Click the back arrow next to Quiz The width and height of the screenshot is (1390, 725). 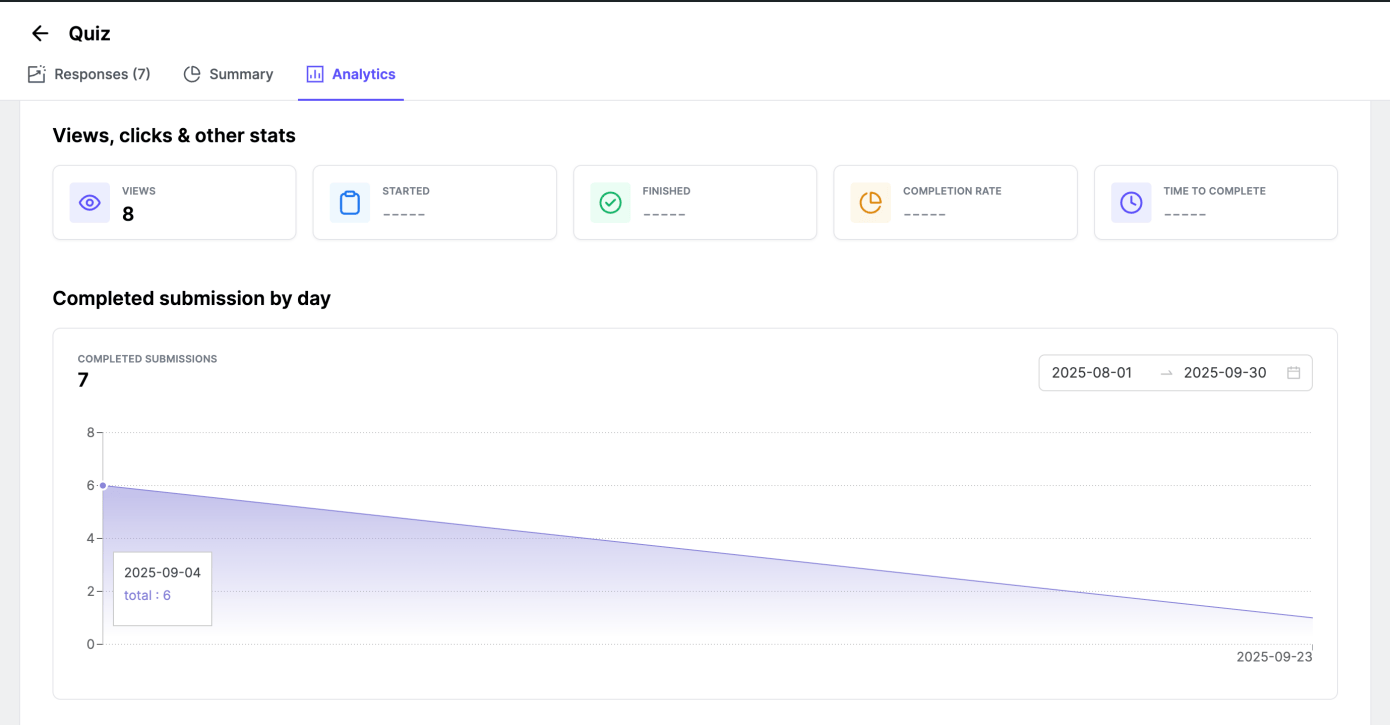click(x=40, y=34)
